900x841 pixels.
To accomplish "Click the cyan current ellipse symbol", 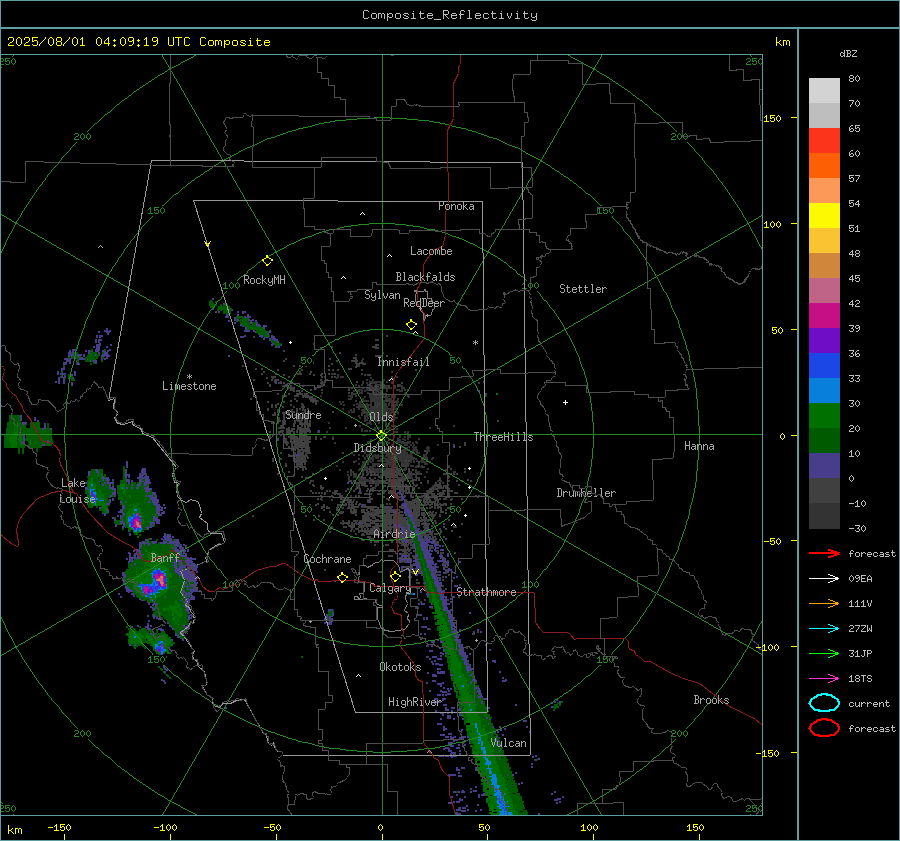I will [x=824, y=703].
